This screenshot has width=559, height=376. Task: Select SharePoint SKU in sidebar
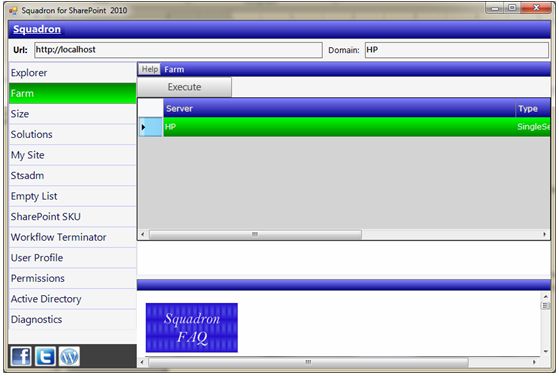(72, 217)
